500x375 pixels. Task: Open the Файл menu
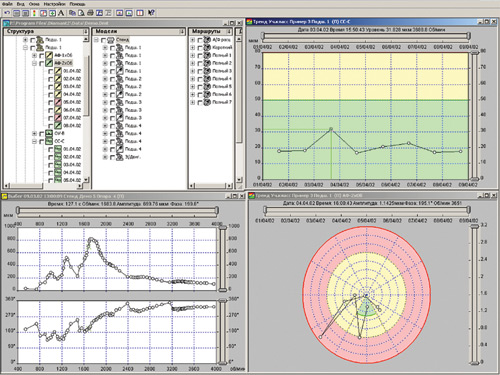coord(7,4)
